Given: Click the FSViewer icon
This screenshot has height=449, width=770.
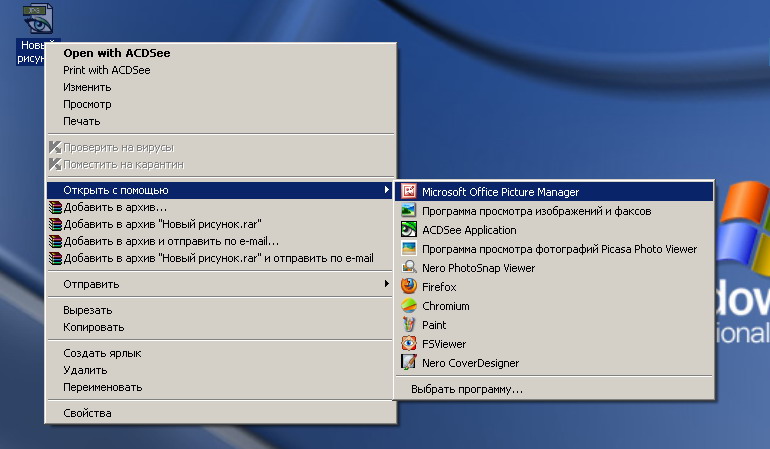Looking at the screenshot, I should tap(409, 343).
